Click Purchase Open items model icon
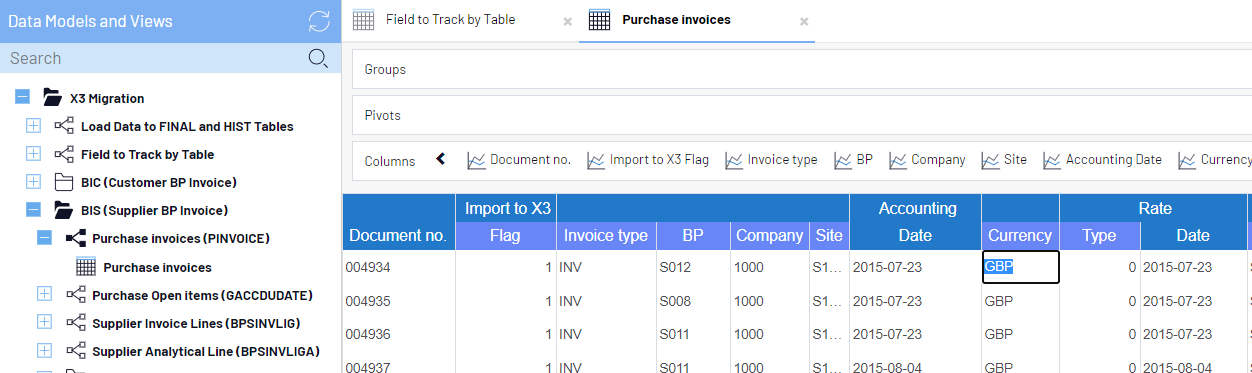1252x373 pixels. (x=75, y=294)
